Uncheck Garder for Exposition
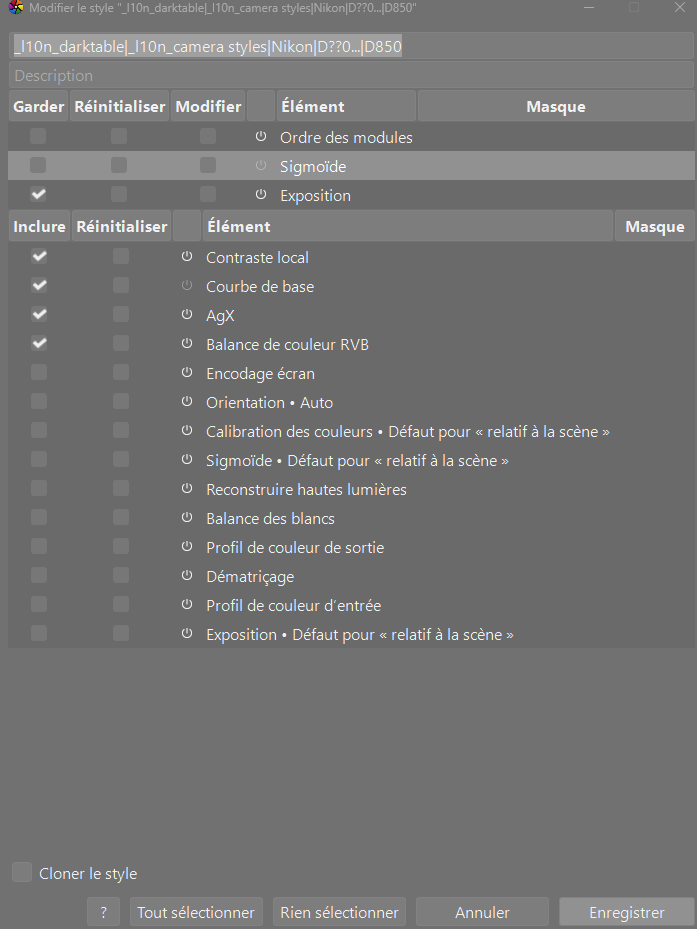This screenshot has width=697, height=929. click(x=39, y=194)
